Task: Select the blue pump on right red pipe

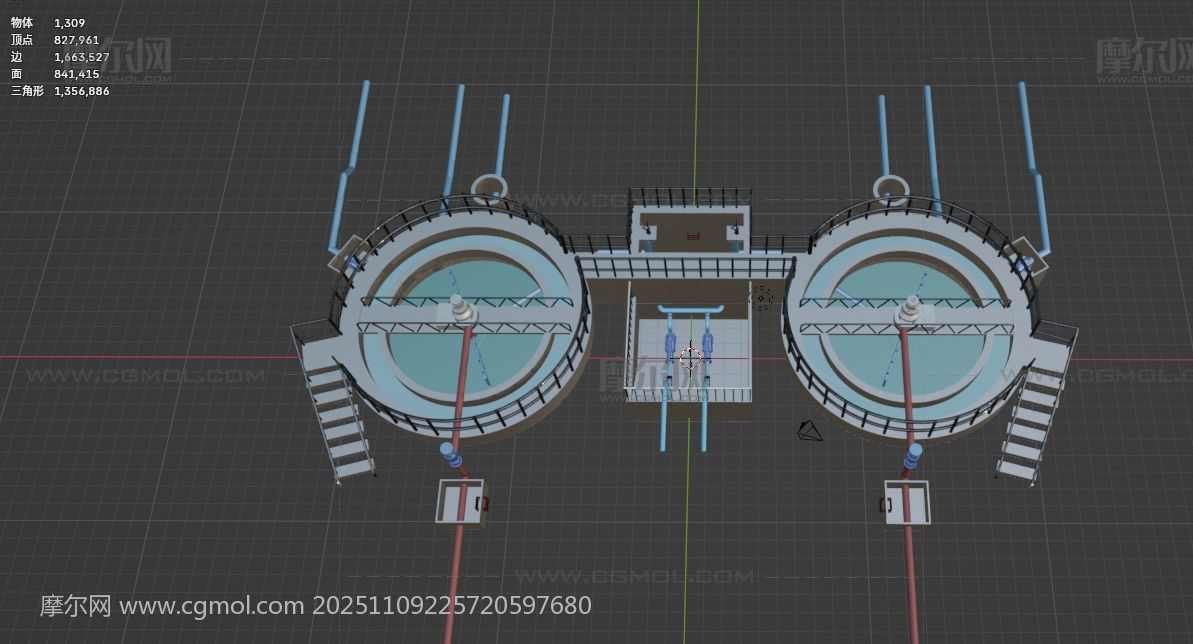Action: coord(913,456)
